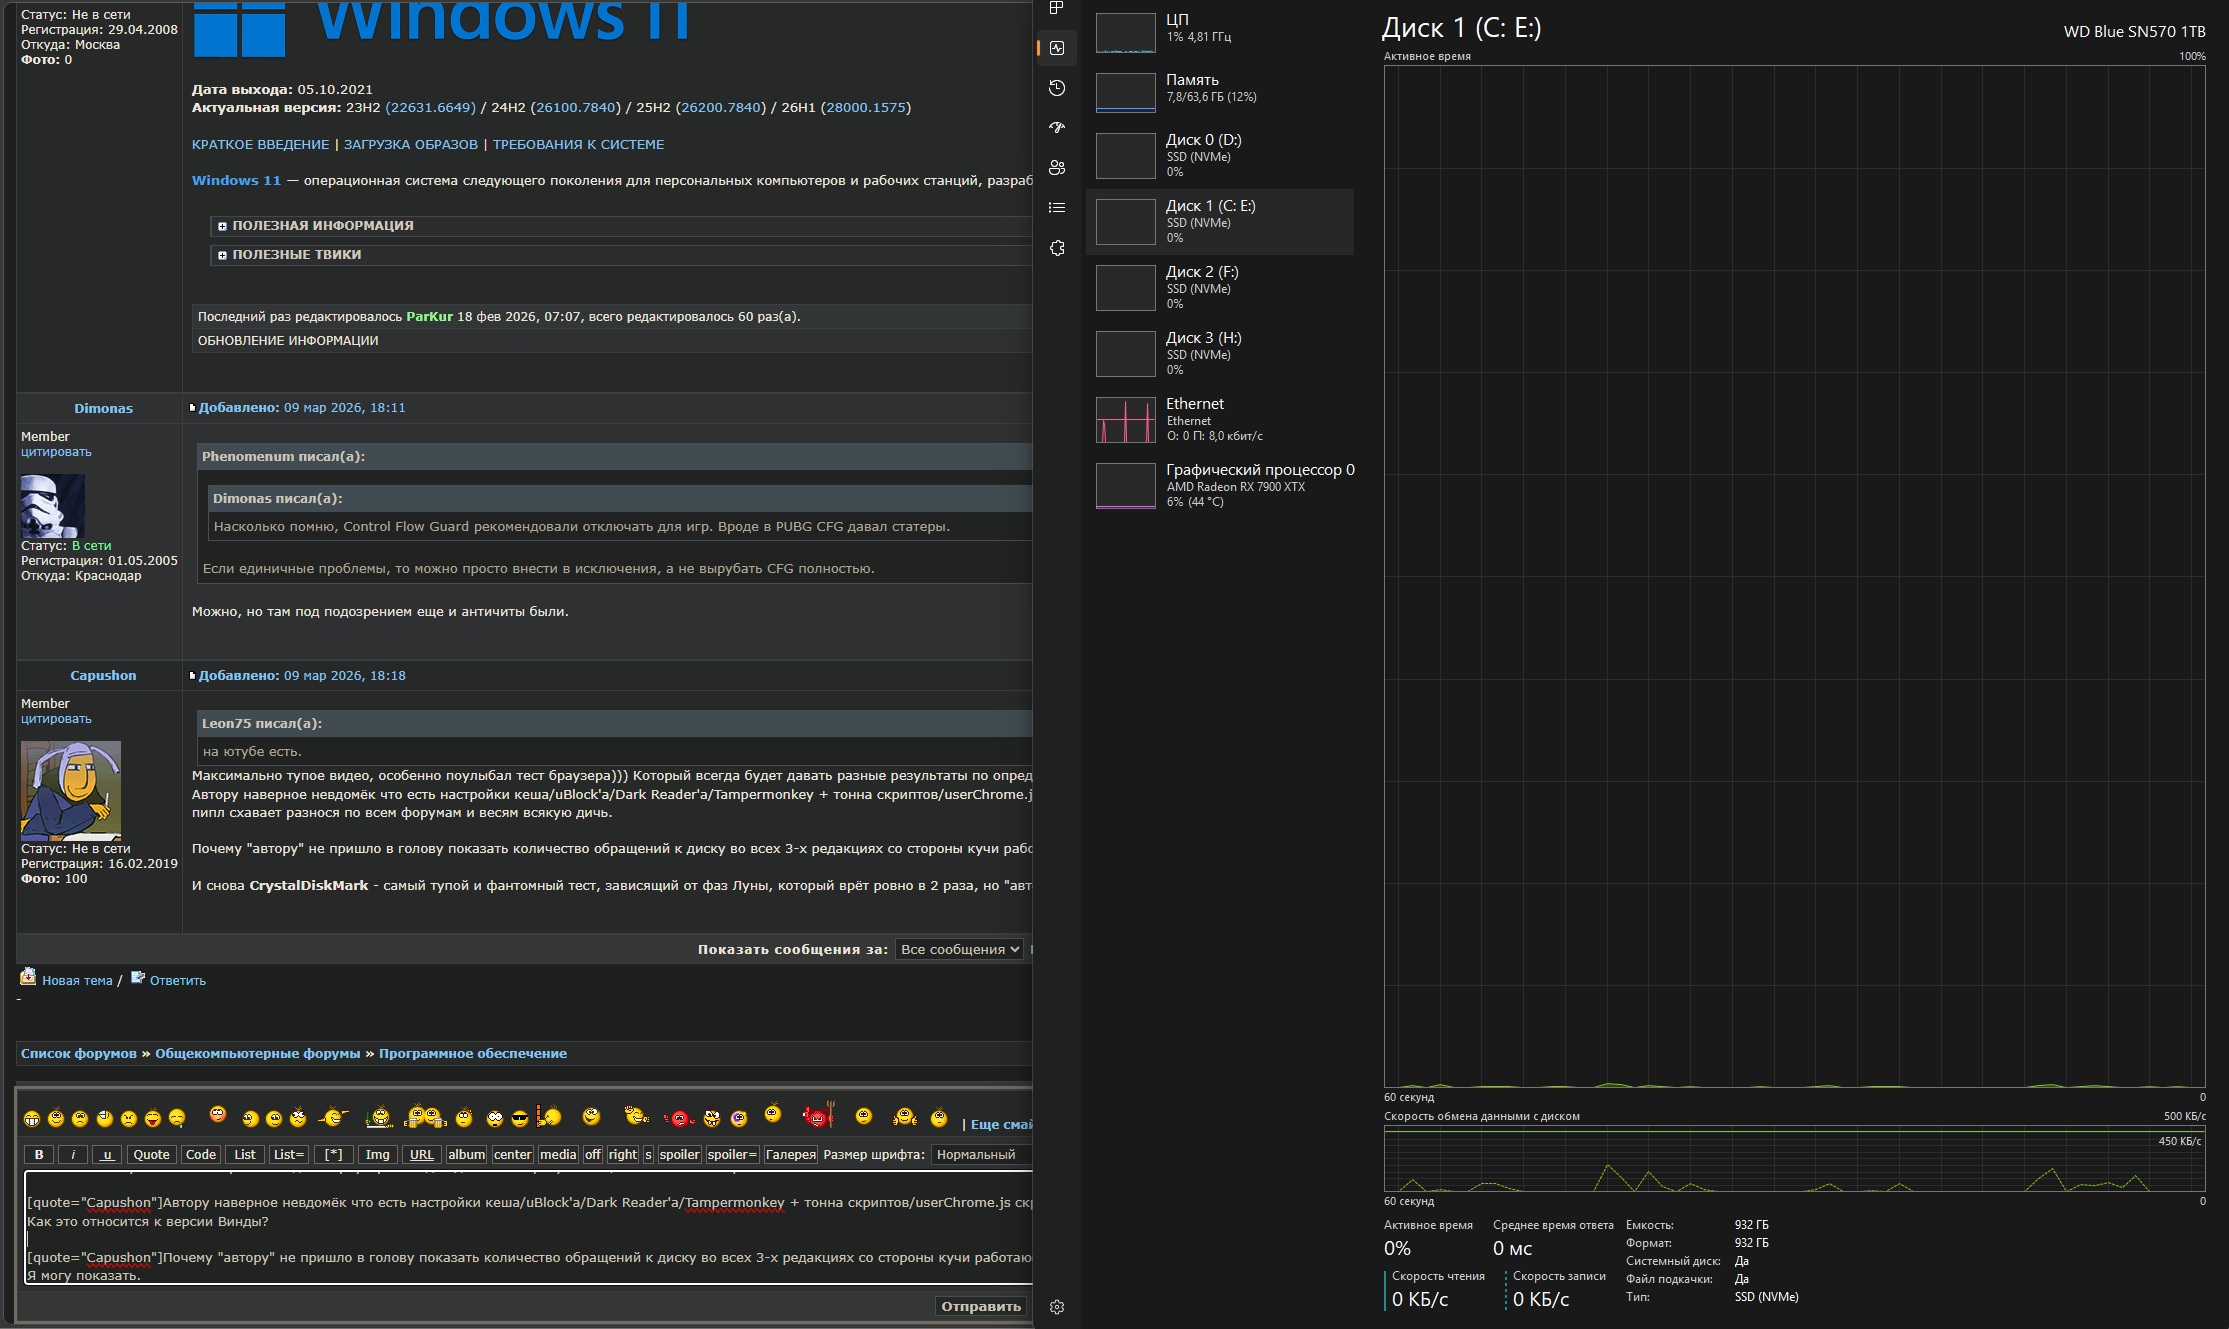Open Details list tab icon
Viewport: 2229px width, 1329px height.
[x=1056, y=208]
